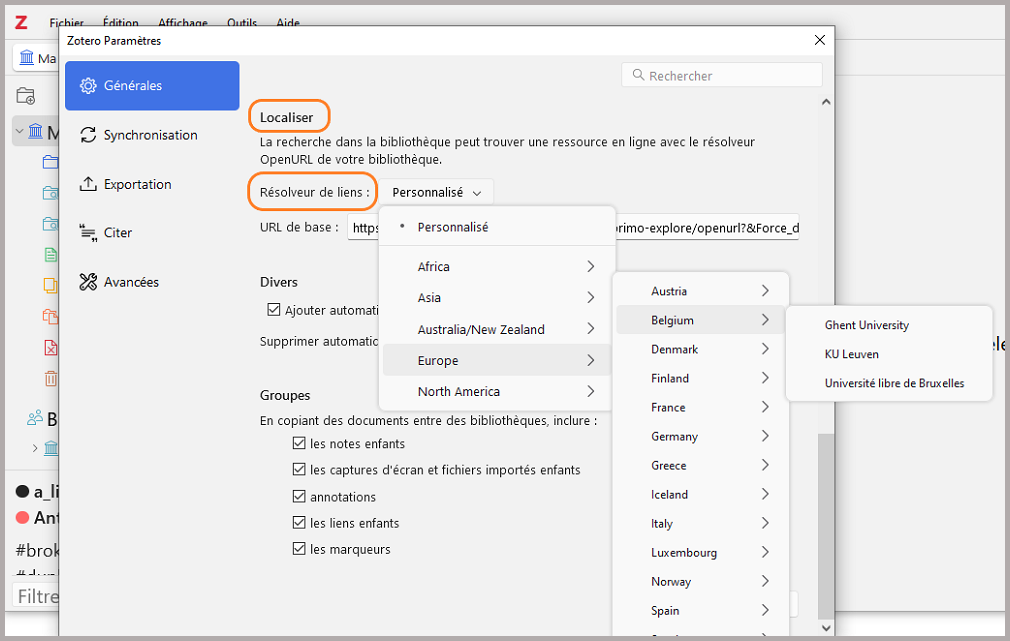Open the Exportation settings pane
This screenshot has width=1010, height=641.
(x=152, y=184)
